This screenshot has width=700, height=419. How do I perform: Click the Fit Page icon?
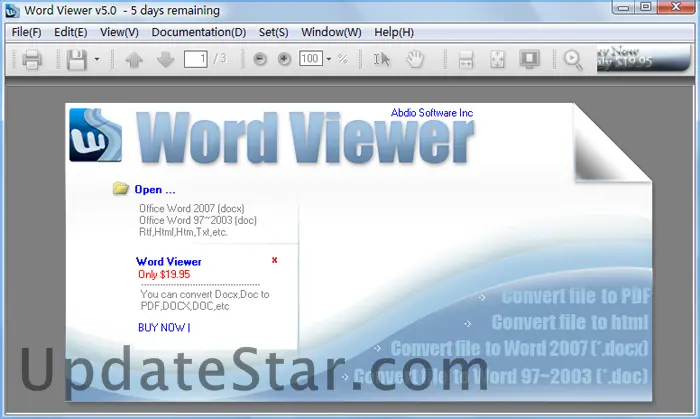(497, 59)
